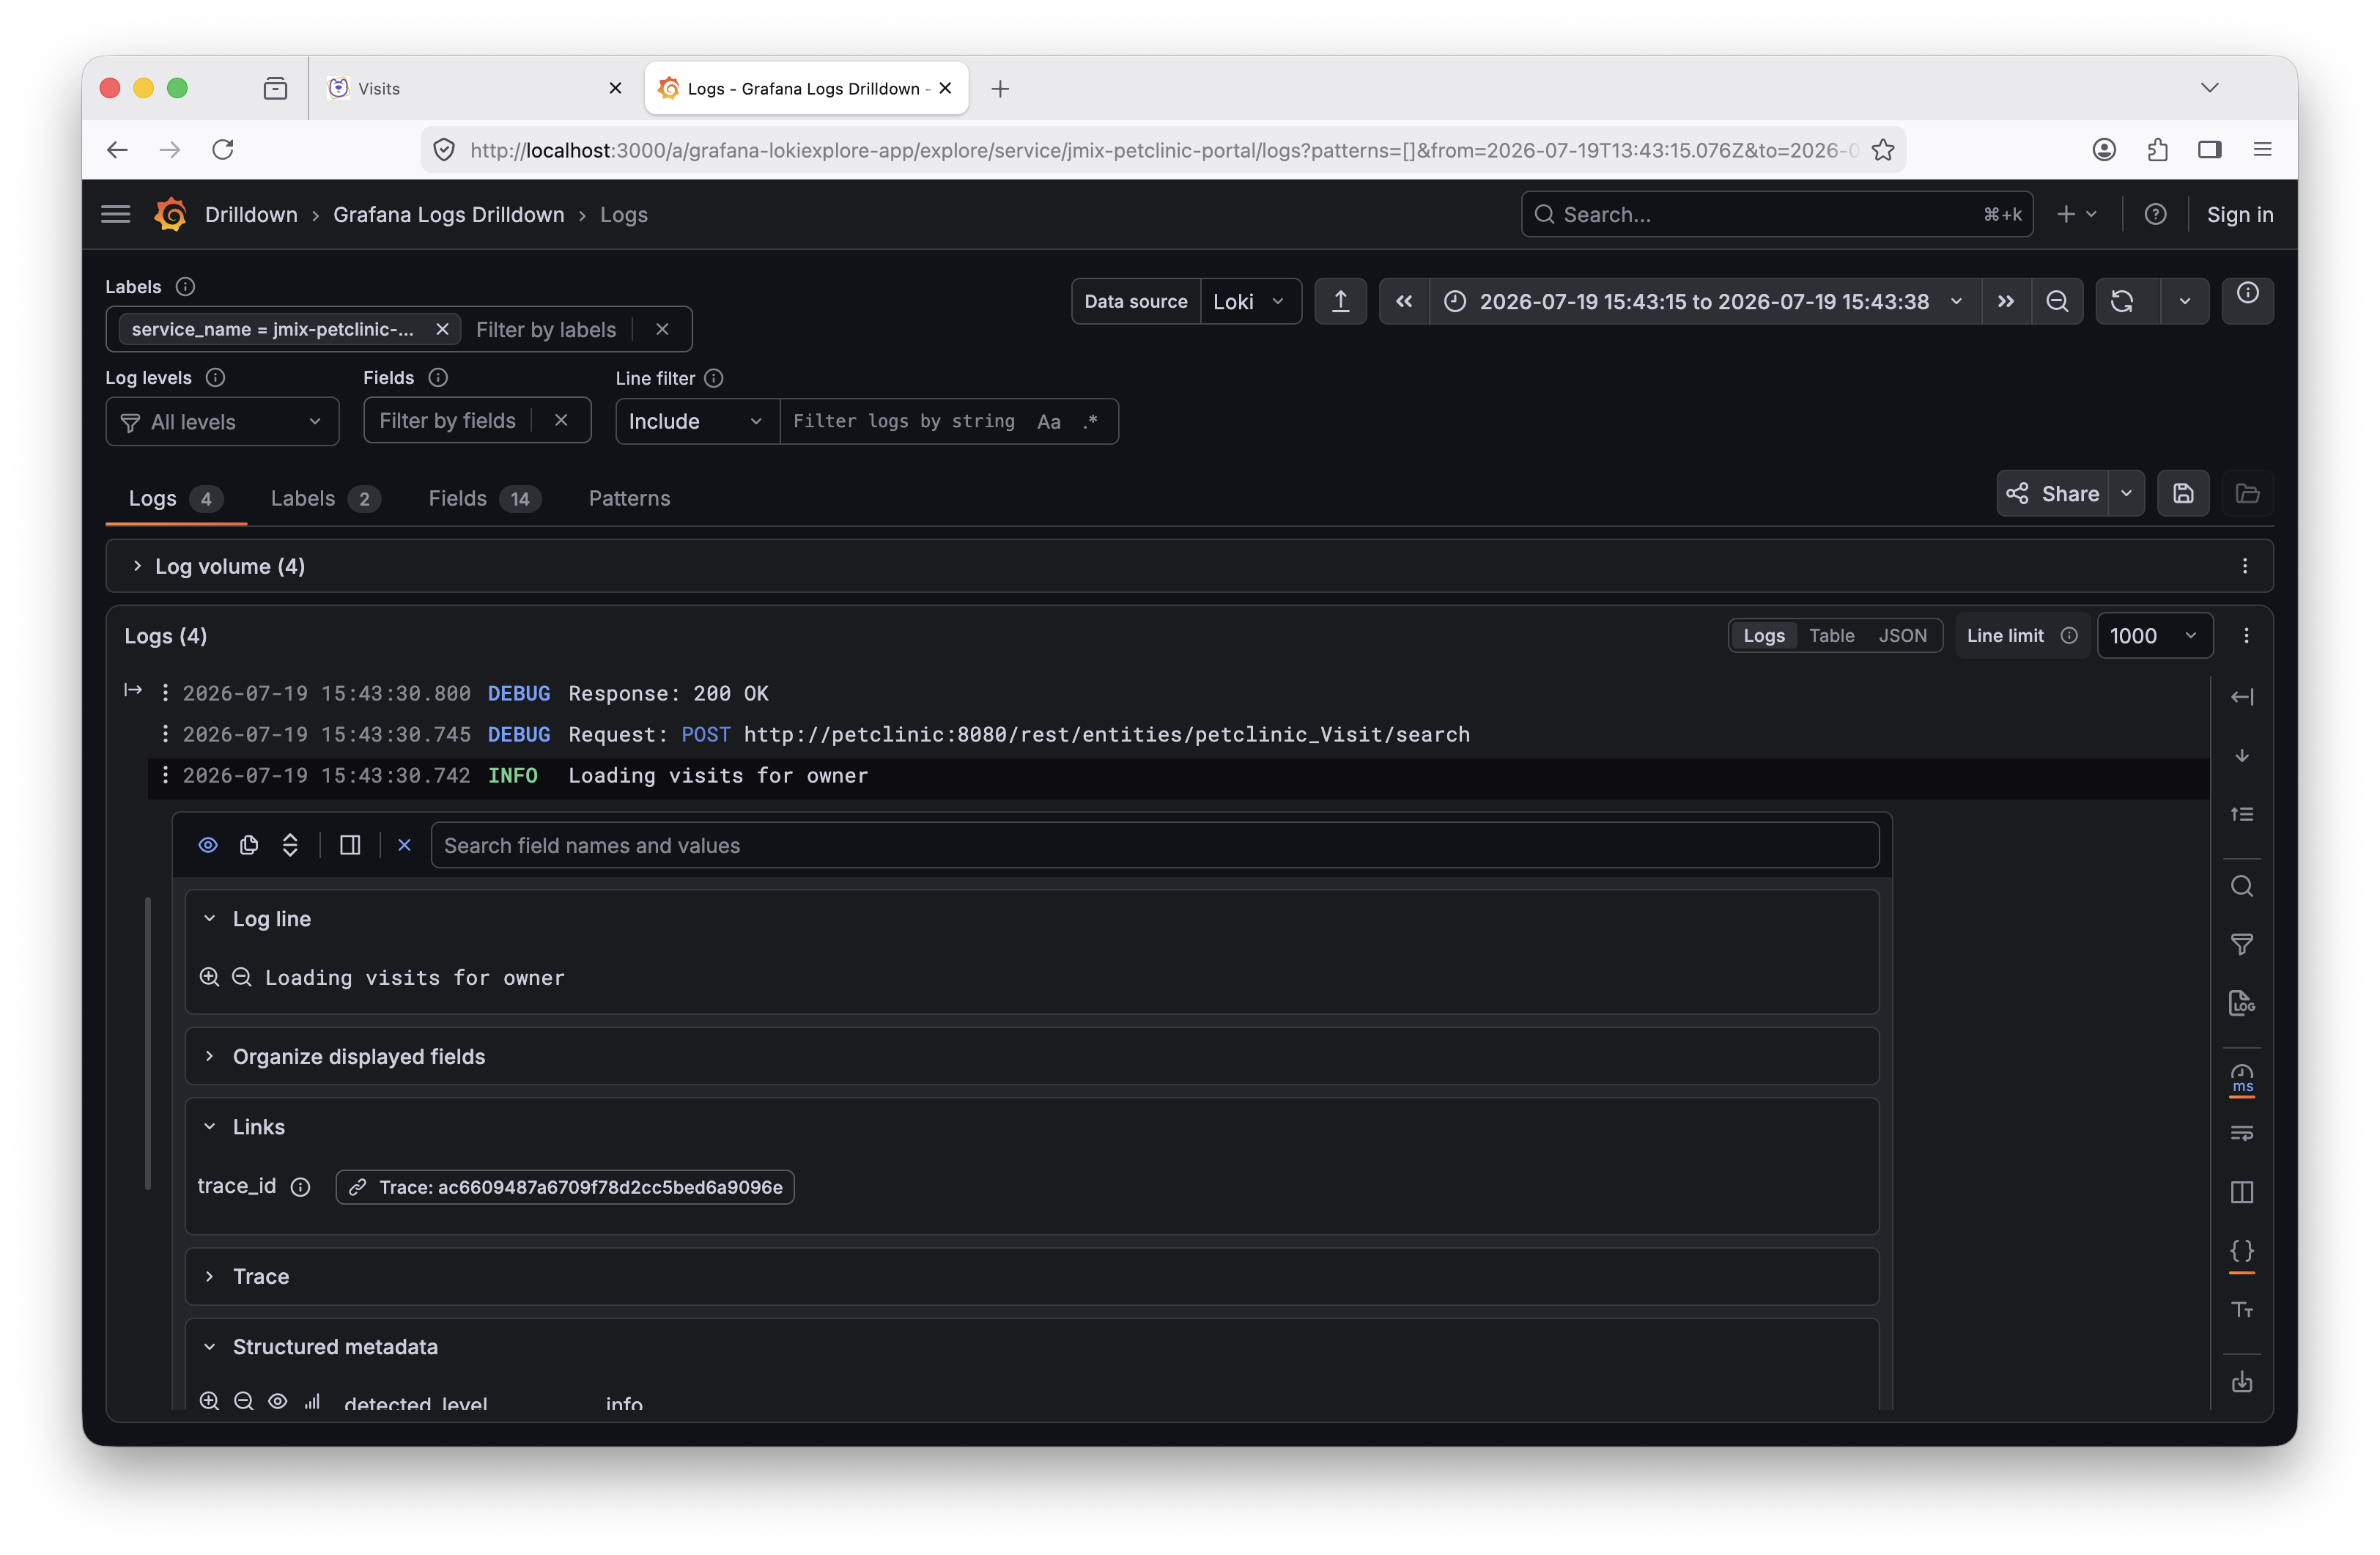Switch to the Labels tab
Screen dimensions: 2380x1555
point(325,498)
